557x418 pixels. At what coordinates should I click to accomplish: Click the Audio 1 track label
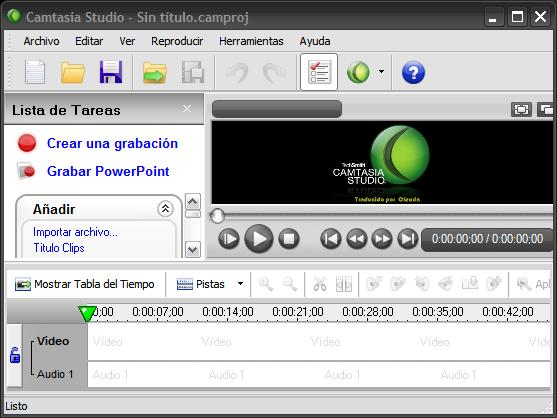click(55, 374)
